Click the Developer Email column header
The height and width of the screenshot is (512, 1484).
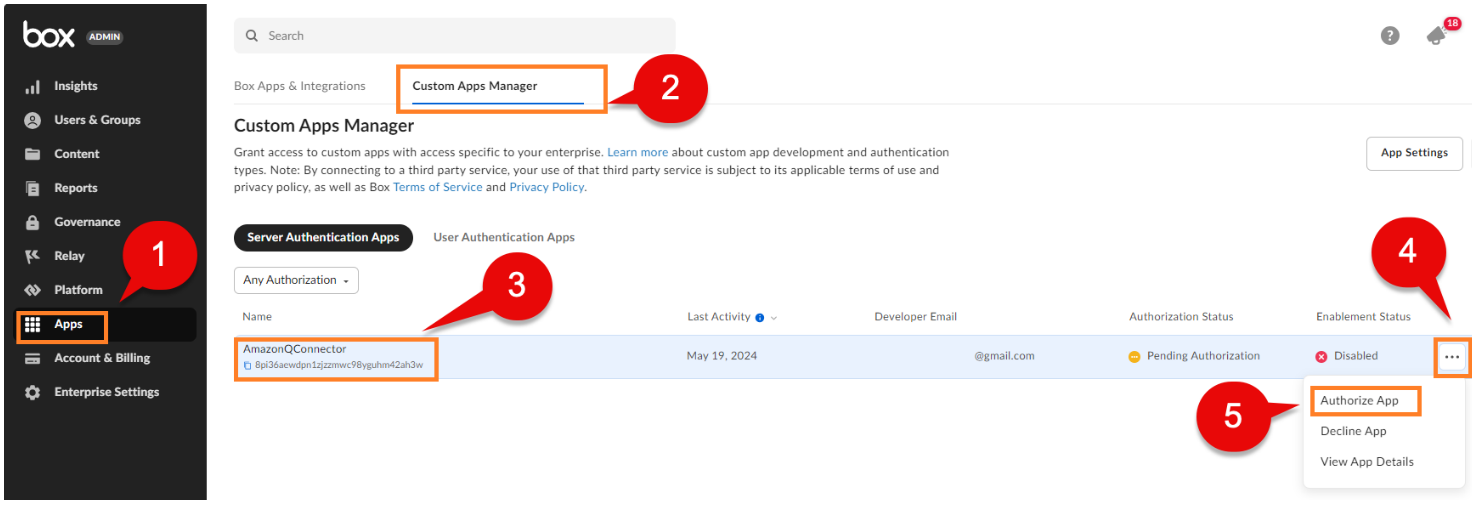click(x=916, y=317)
